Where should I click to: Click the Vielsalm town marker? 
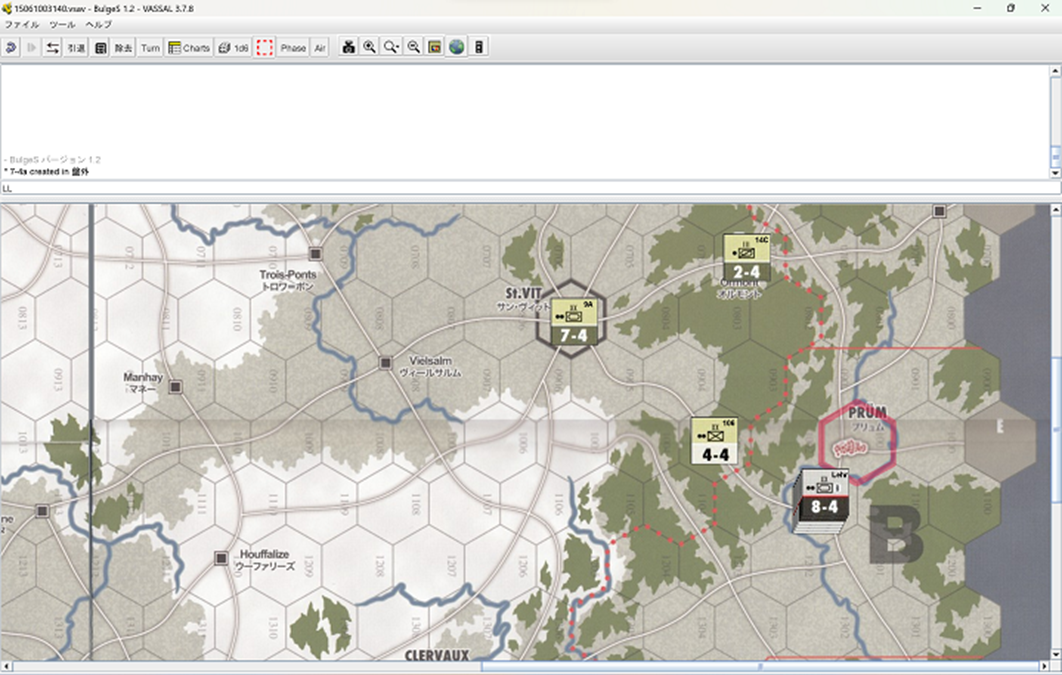coord(385,363)
